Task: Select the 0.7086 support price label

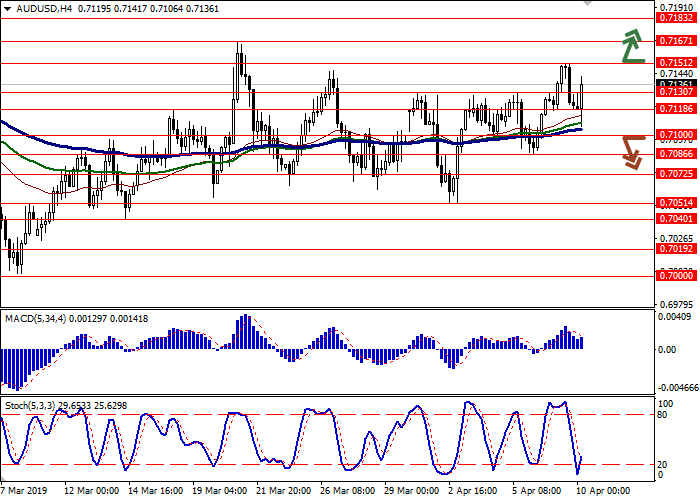Action: coord(677,154)
